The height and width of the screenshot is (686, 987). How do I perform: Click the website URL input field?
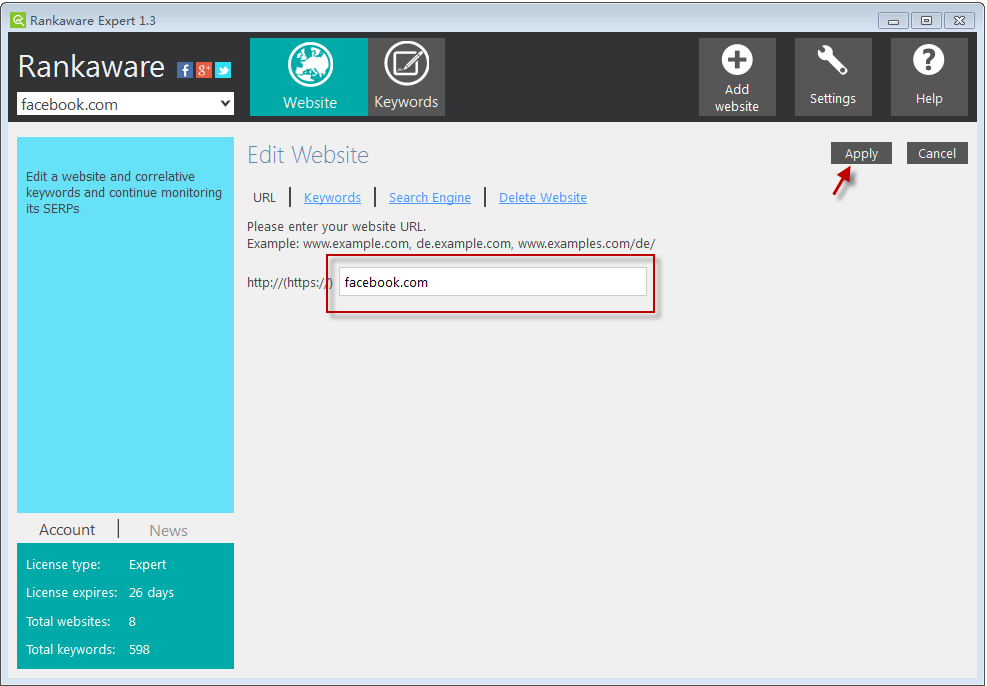click(493, 281)
